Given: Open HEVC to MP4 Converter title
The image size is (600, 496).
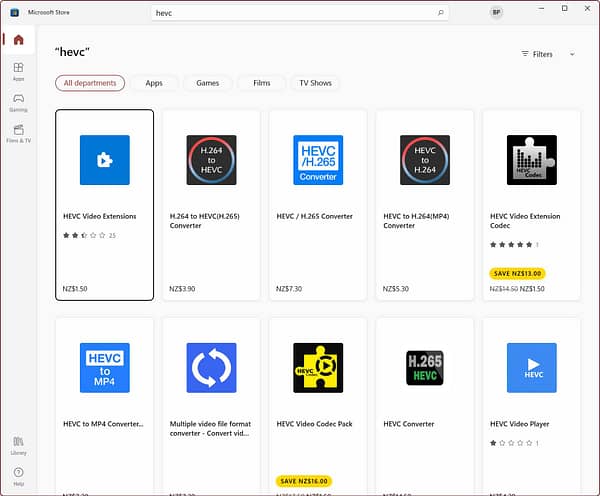Looking at the screenshot, I should pyautogui.click(x=103, y=424).
